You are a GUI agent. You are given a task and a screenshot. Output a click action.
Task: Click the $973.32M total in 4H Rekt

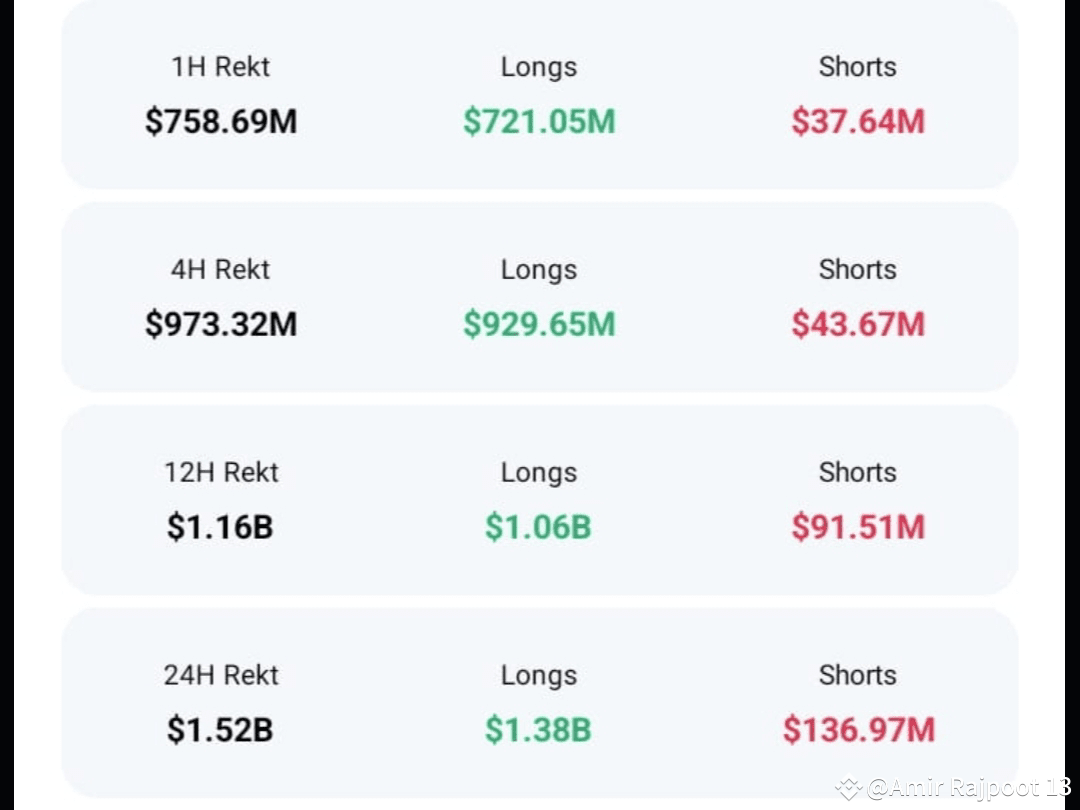point(220,324)
